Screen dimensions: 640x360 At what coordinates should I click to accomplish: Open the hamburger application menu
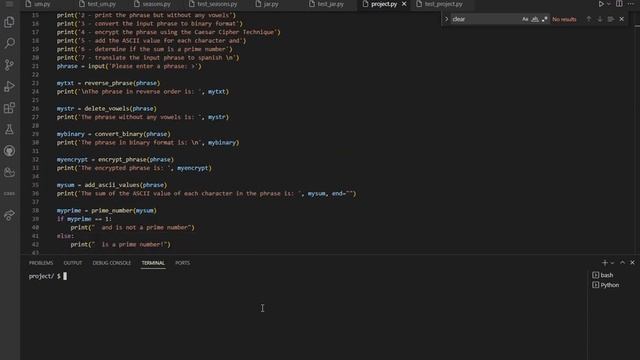pos(9,4)
